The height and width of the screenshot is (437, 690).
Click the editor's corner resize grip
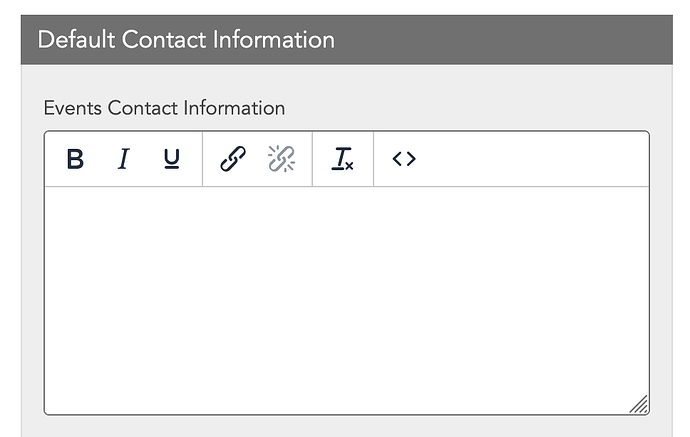(639, 404)
